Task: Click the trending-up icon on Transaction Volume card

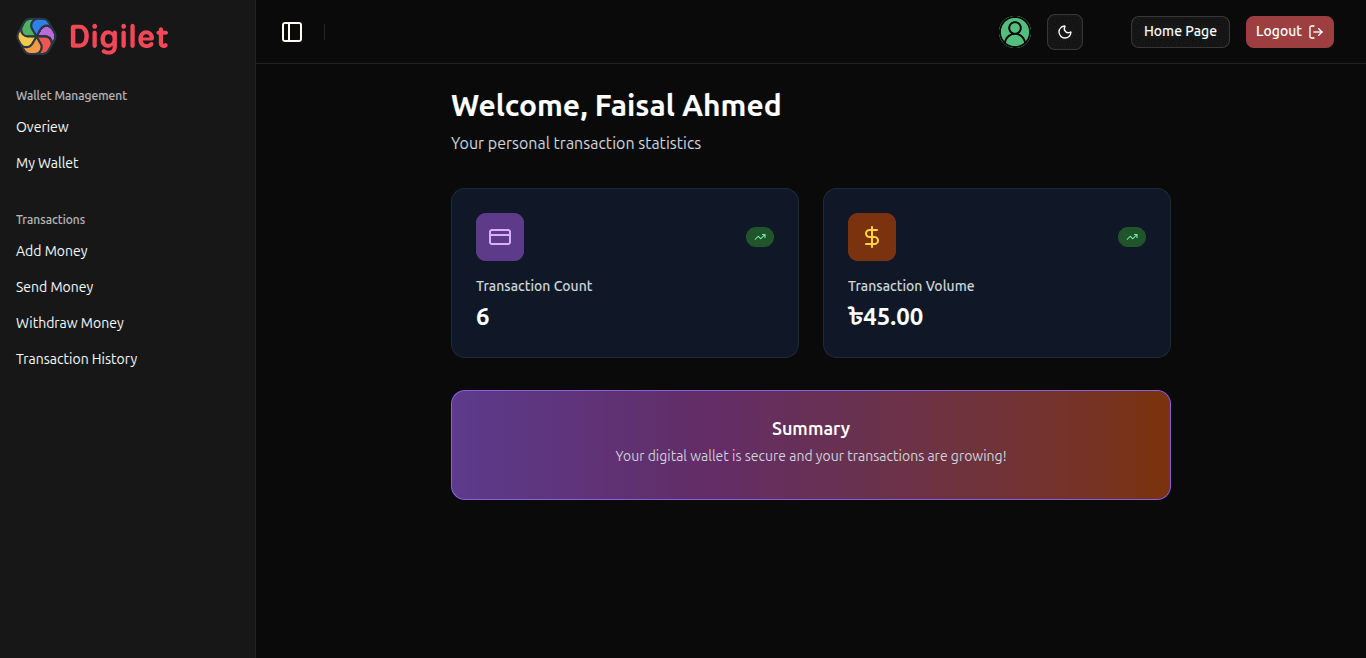Action: pyautogui.click(x=1131, y=236)
